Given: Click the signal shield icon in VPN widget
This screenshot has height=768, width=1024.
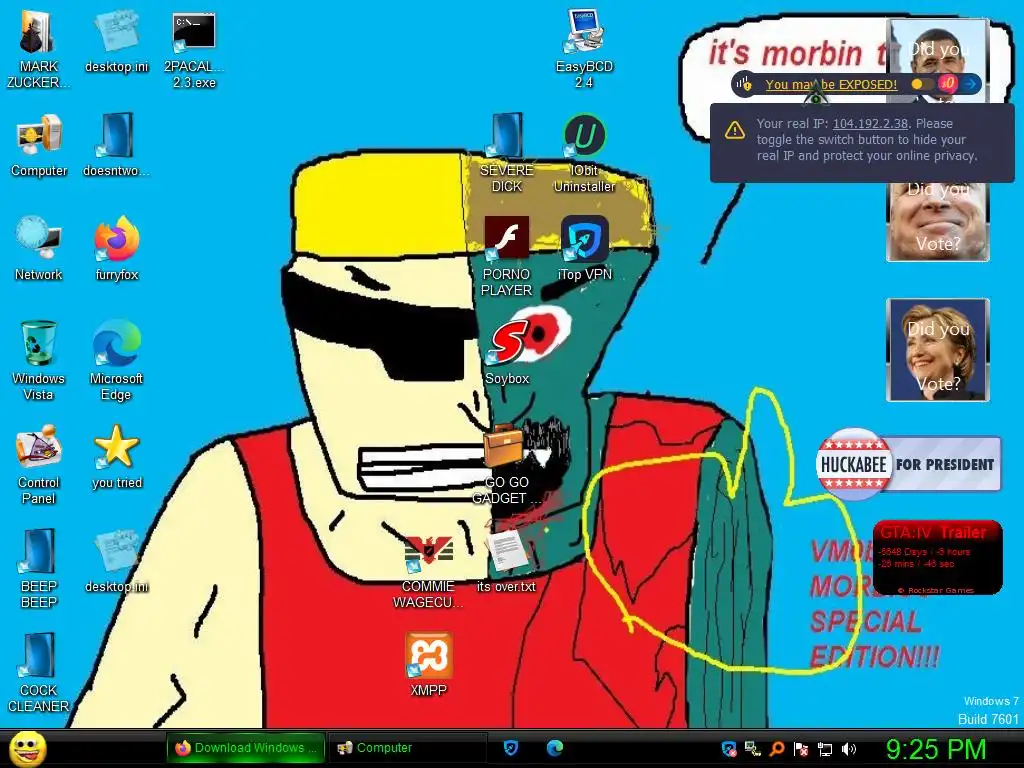Looking at the screenshot, I should click(744, 84).
